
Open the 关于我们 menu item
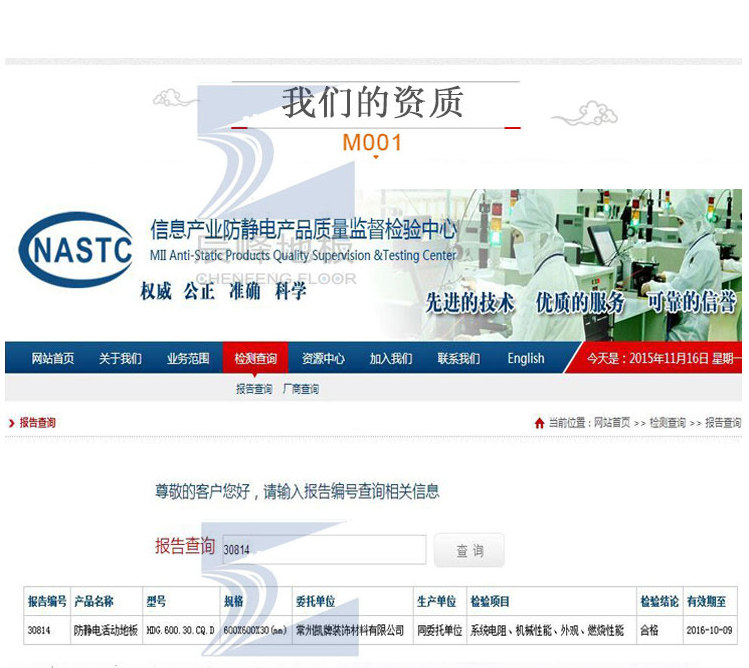120,358
